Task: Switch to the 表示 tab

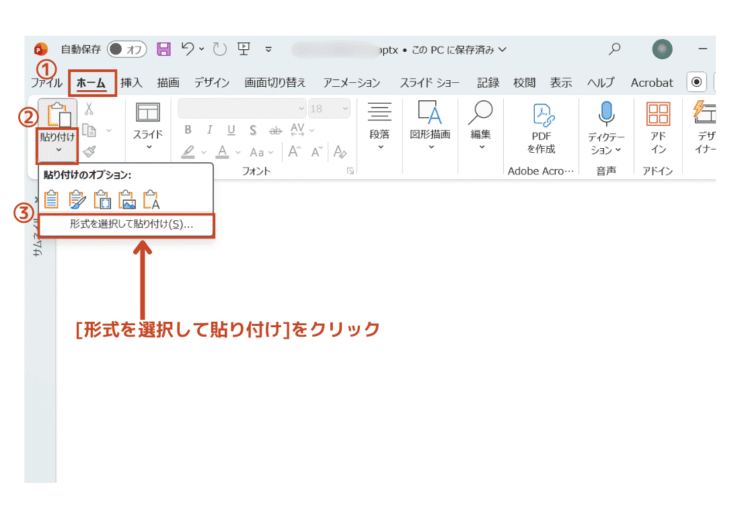Action: [561, 83]
